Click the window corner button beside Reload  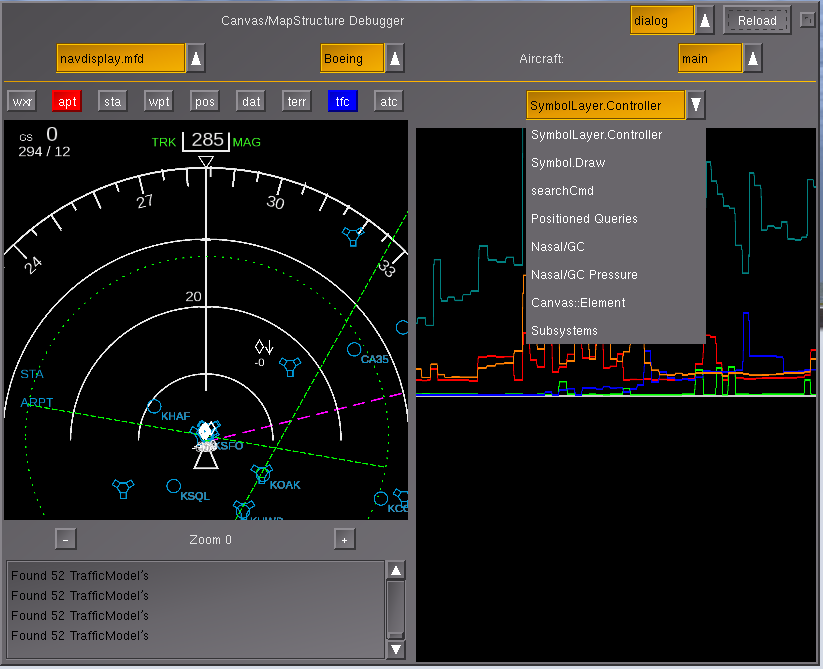(806, 20)
